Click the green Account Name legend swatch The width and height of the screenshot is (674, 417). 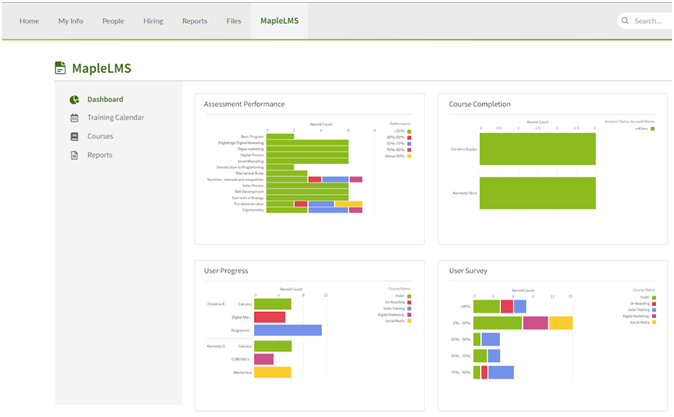coord(653,129)
